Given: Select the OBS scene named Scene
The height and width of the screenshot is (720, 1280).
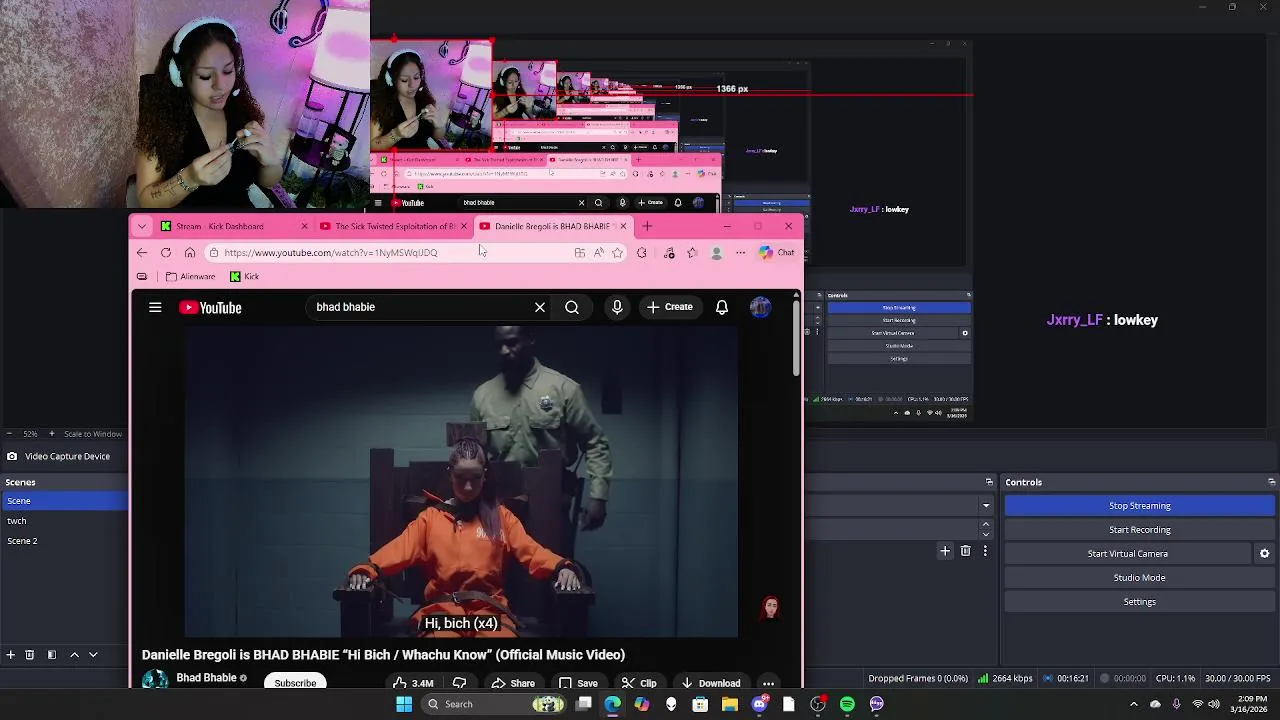Looking at the screenshot, I should coord(64,501).
